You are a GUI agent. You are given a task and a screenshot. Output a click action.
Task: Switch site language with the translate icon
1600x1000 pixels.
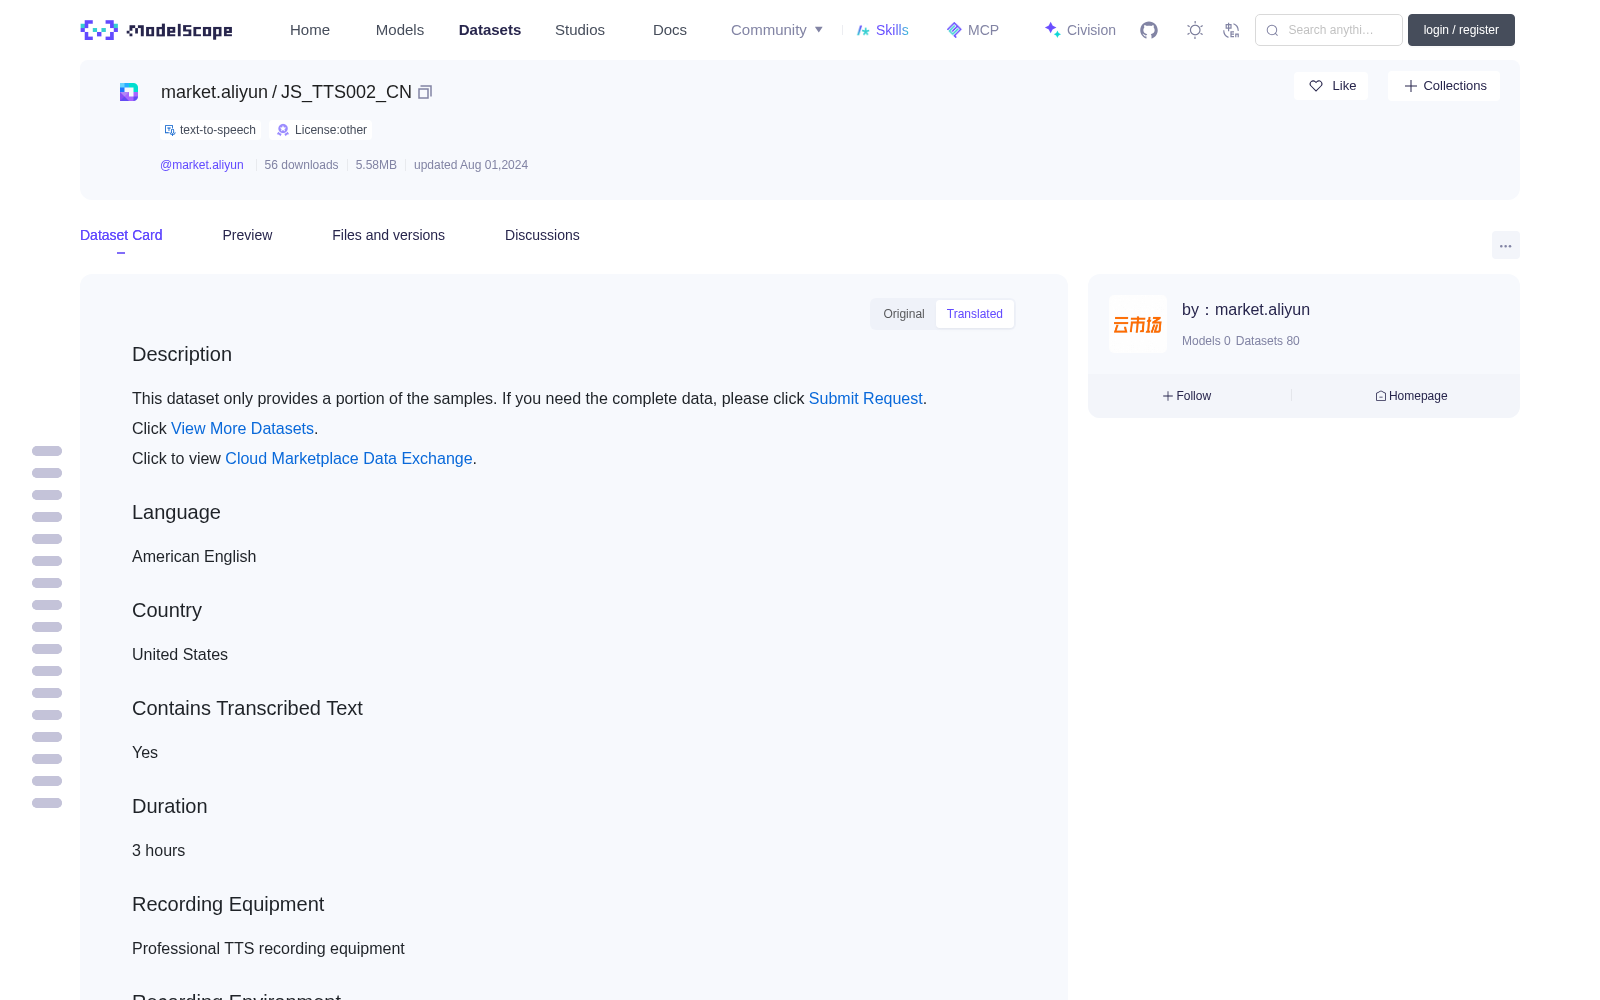1231,30
